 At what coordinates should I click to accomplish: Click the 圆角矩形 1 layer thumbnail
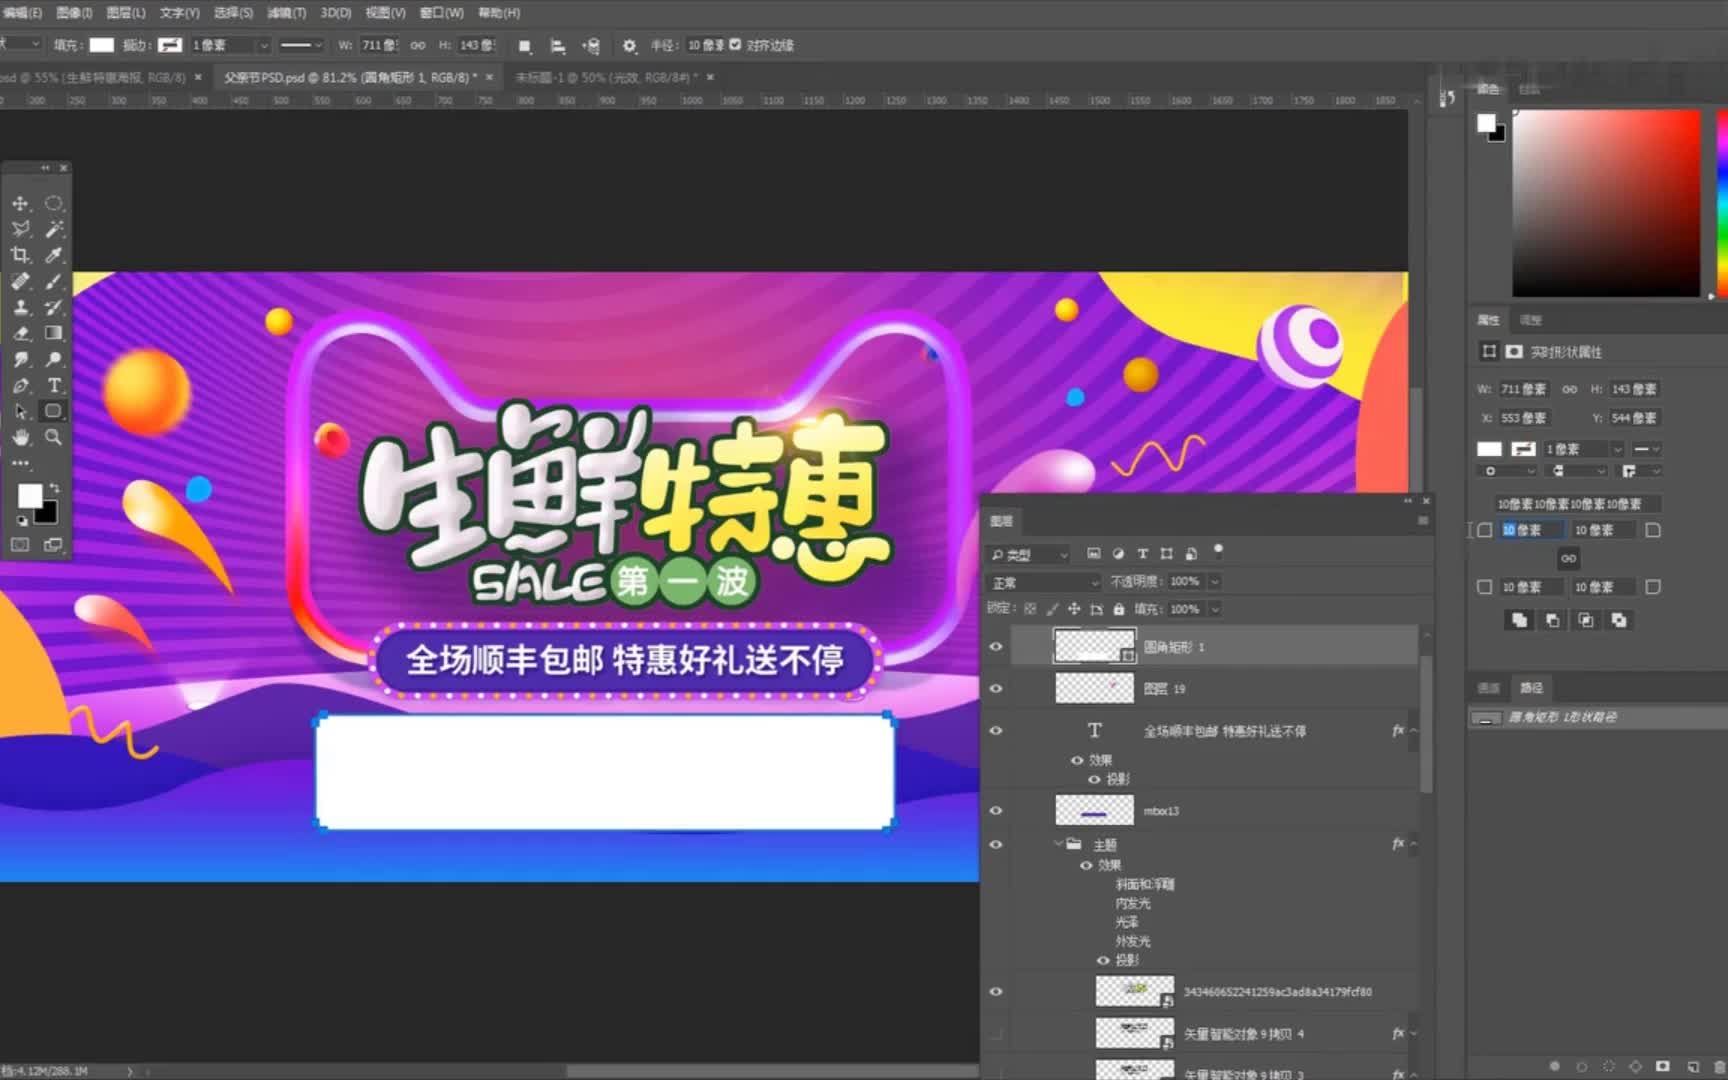click(1095, 646)
